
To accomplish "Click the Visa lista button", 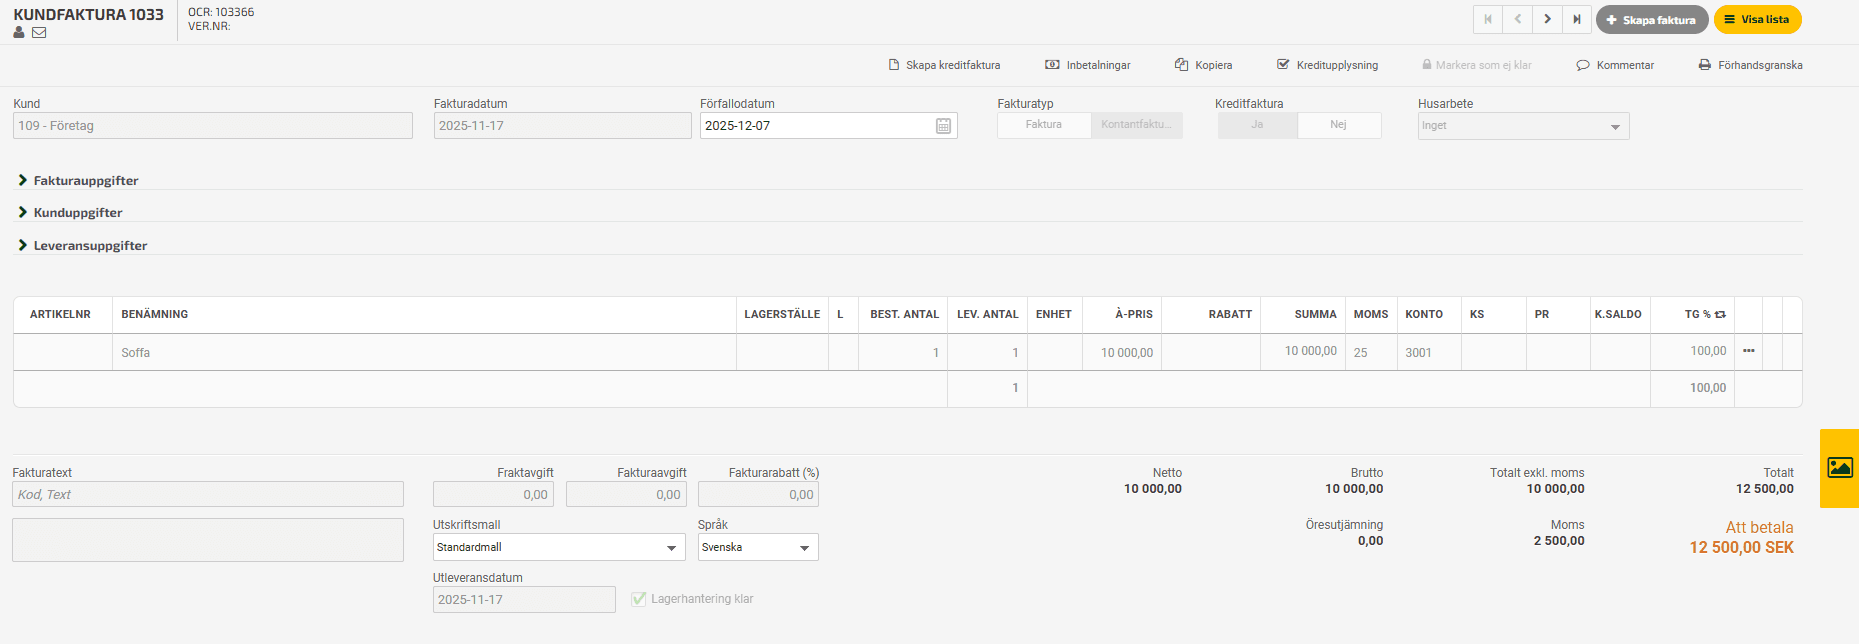I will 1757,20.
